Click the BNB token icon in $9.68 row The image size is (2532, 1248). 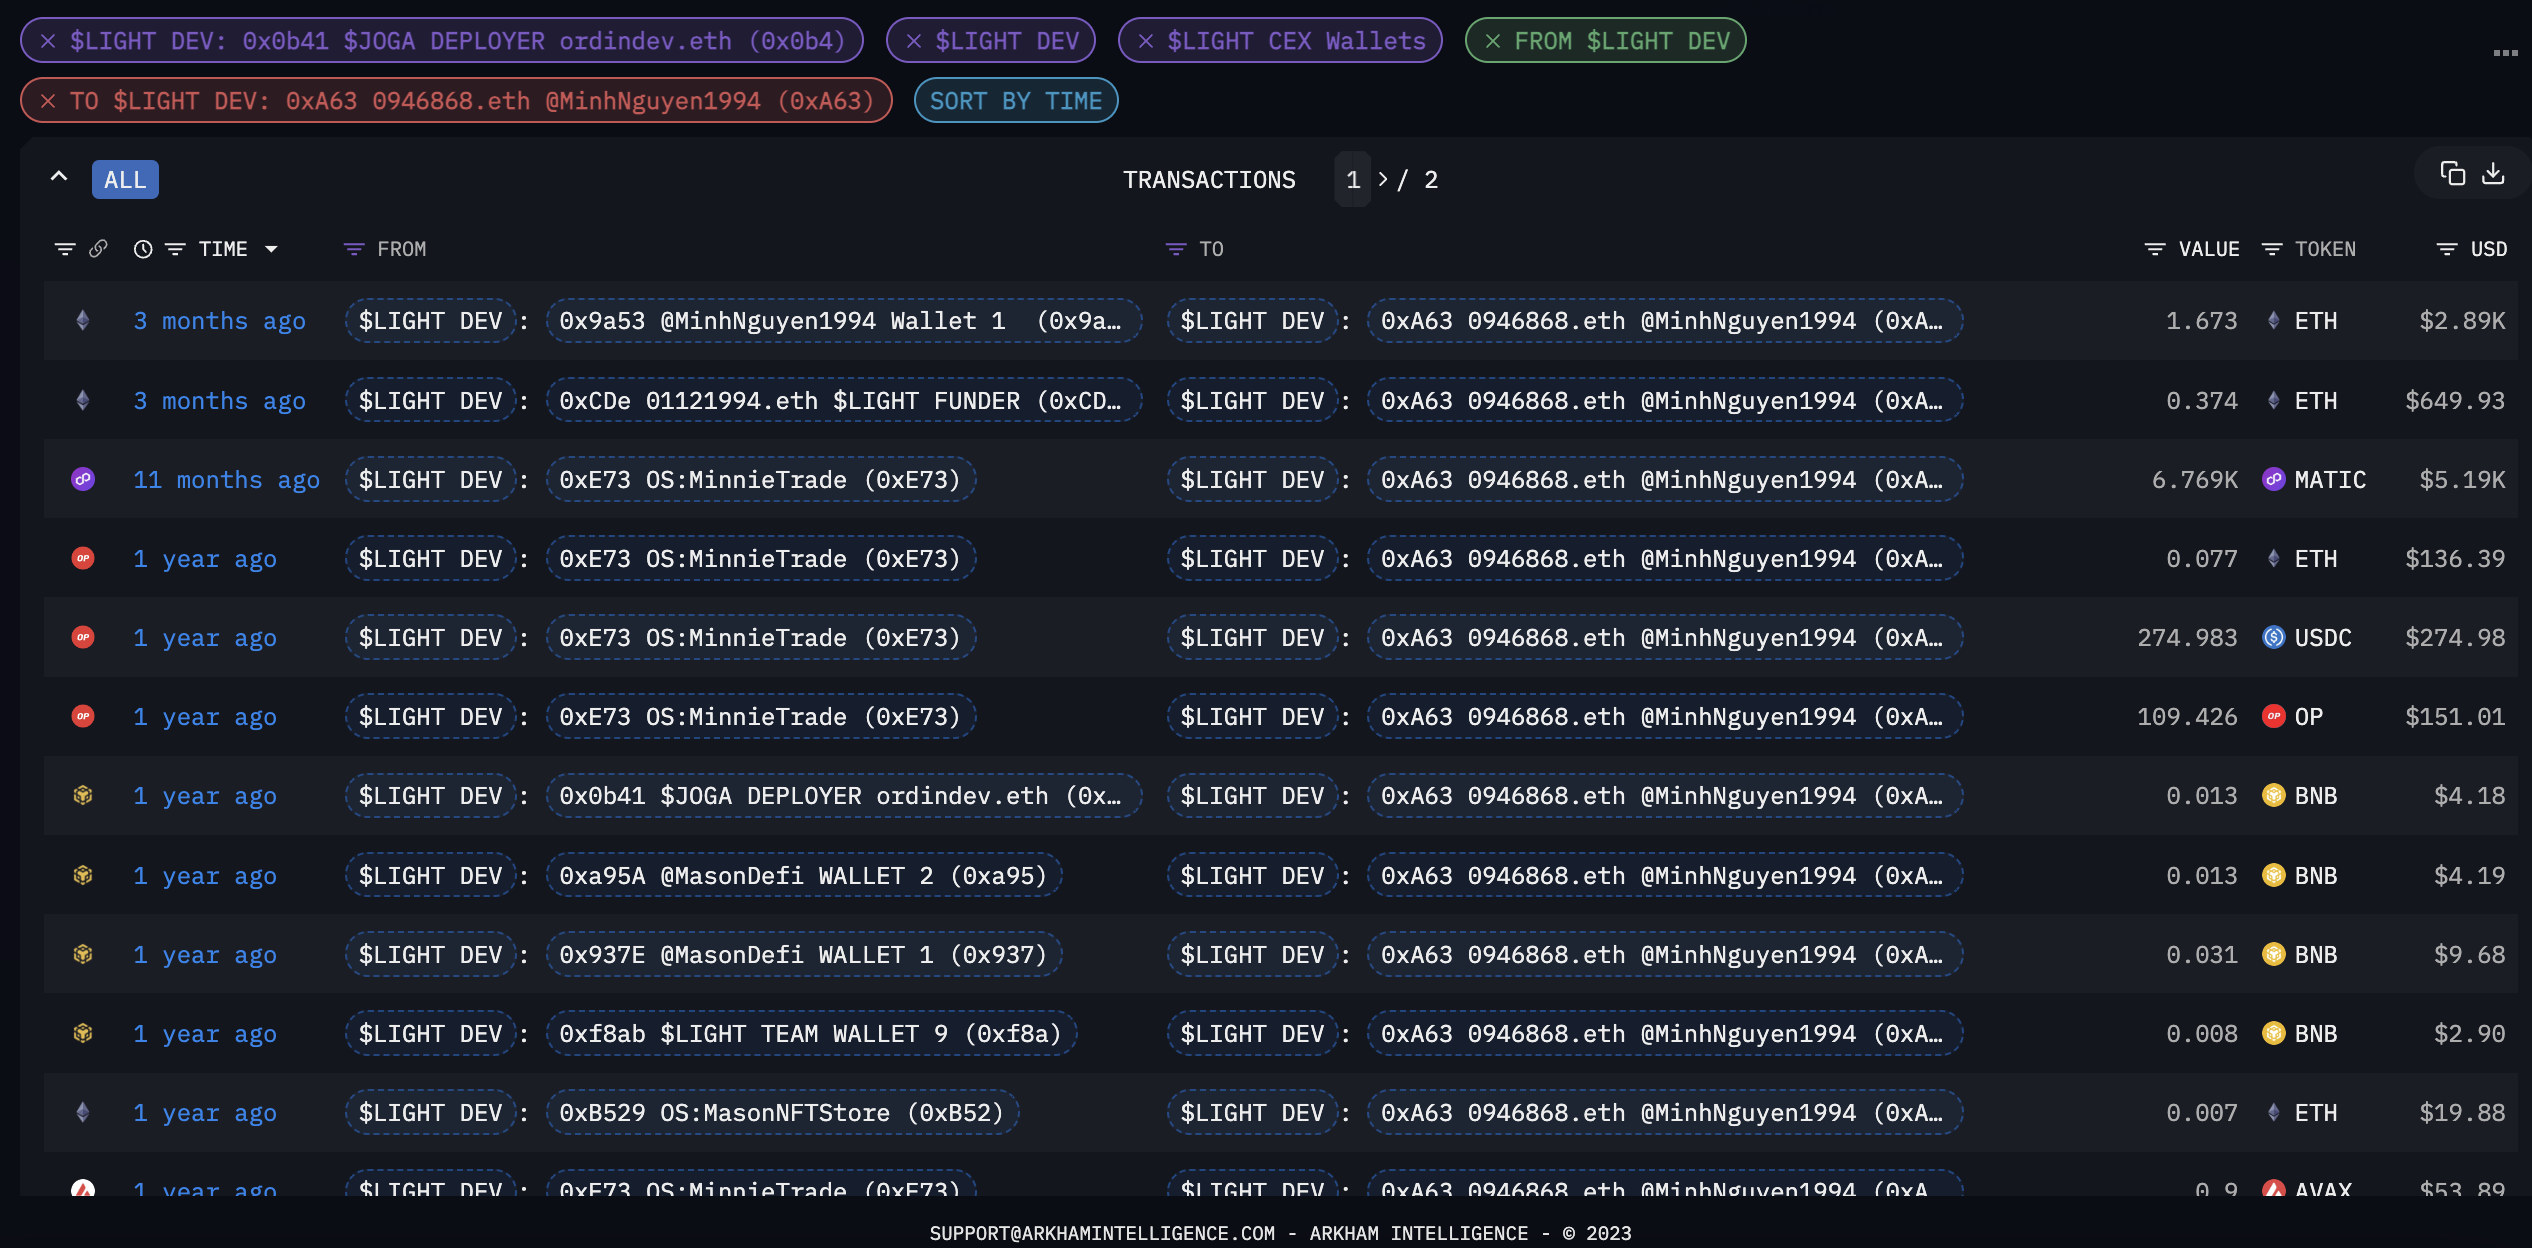coord(2274,955)
